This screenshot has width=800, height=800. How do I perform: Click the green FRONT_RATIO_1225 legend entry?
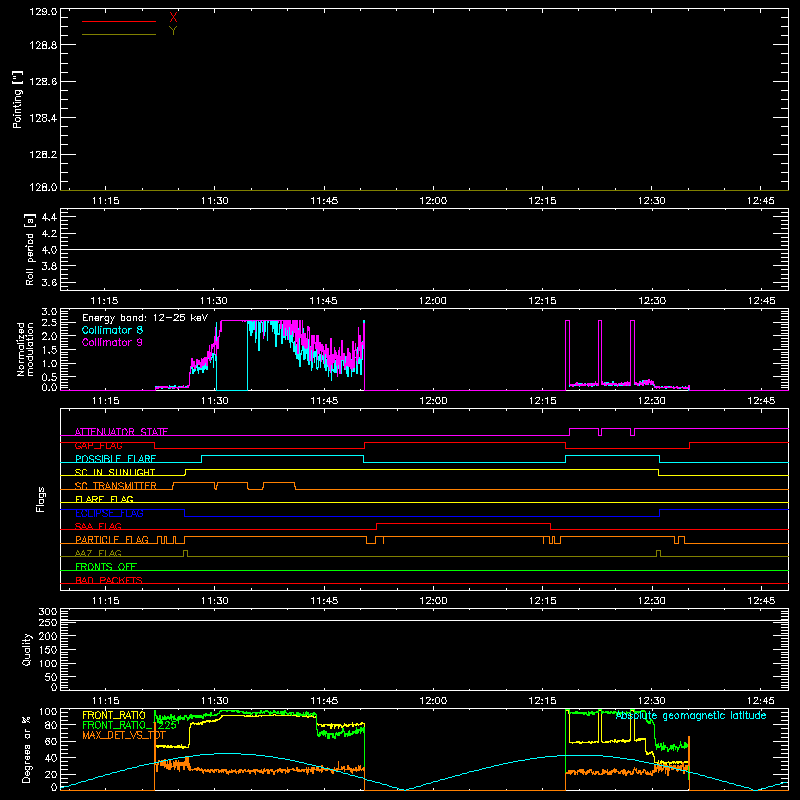point(130,726)
